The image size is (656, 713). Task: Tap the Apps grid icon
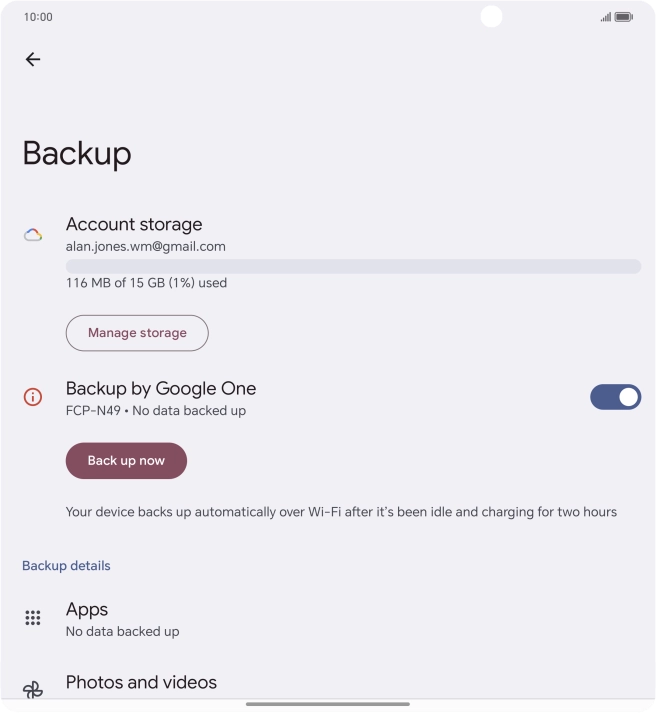tap(33, 618)
